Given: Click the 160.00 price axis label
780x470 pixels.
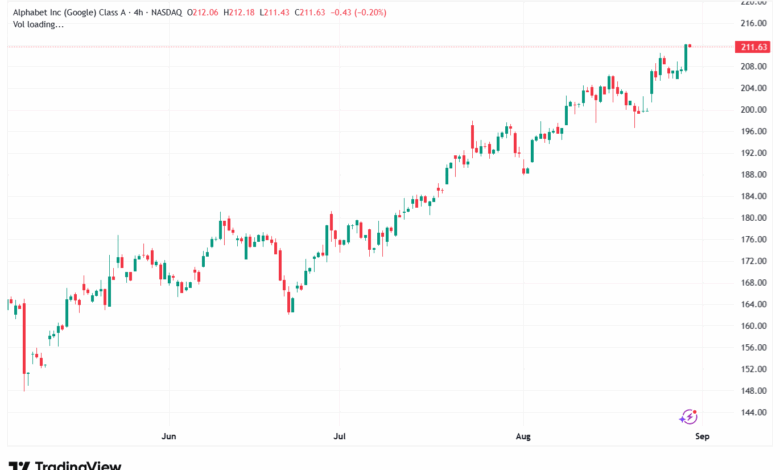Looking at the screenshot, I should (x=751, y=326).
